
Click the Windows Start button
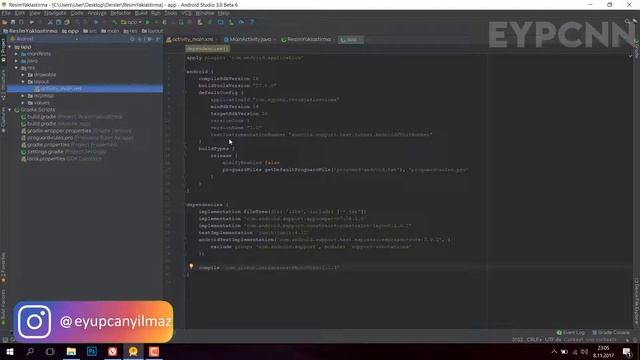coord(10,351)
